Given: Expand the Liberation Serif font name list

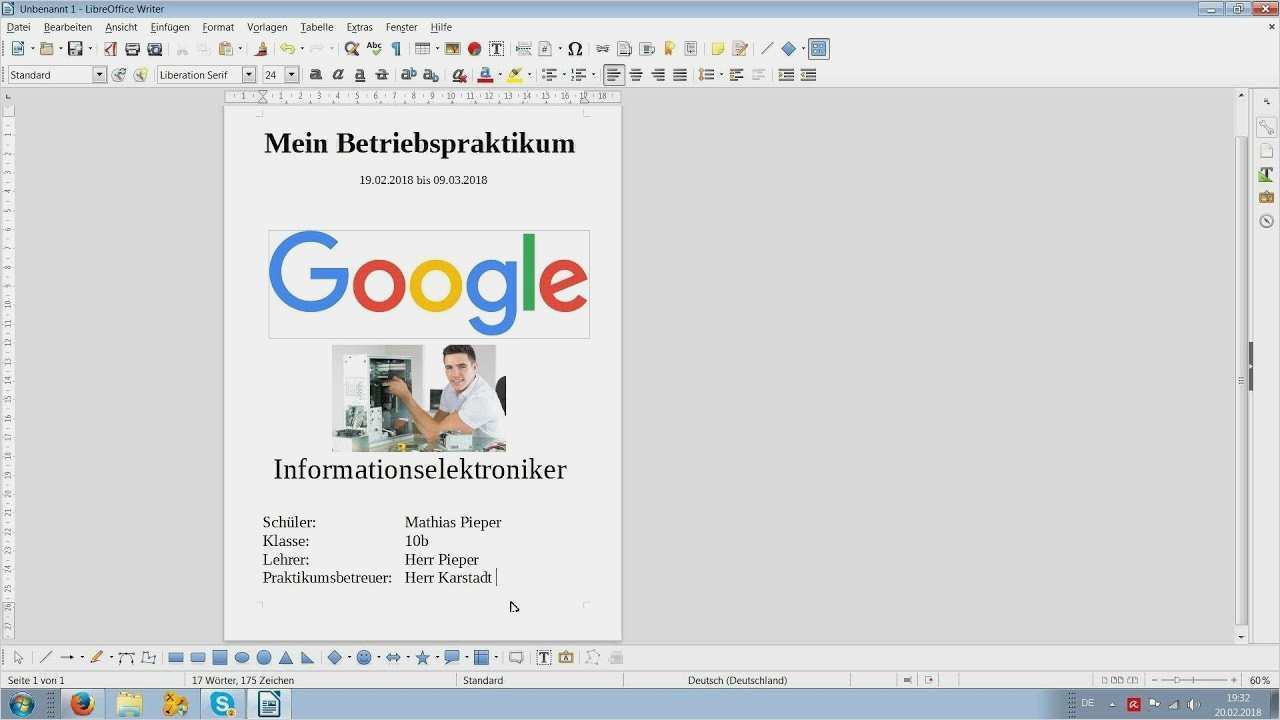Looking at the screenshot, I should click(x=248, y=75).
